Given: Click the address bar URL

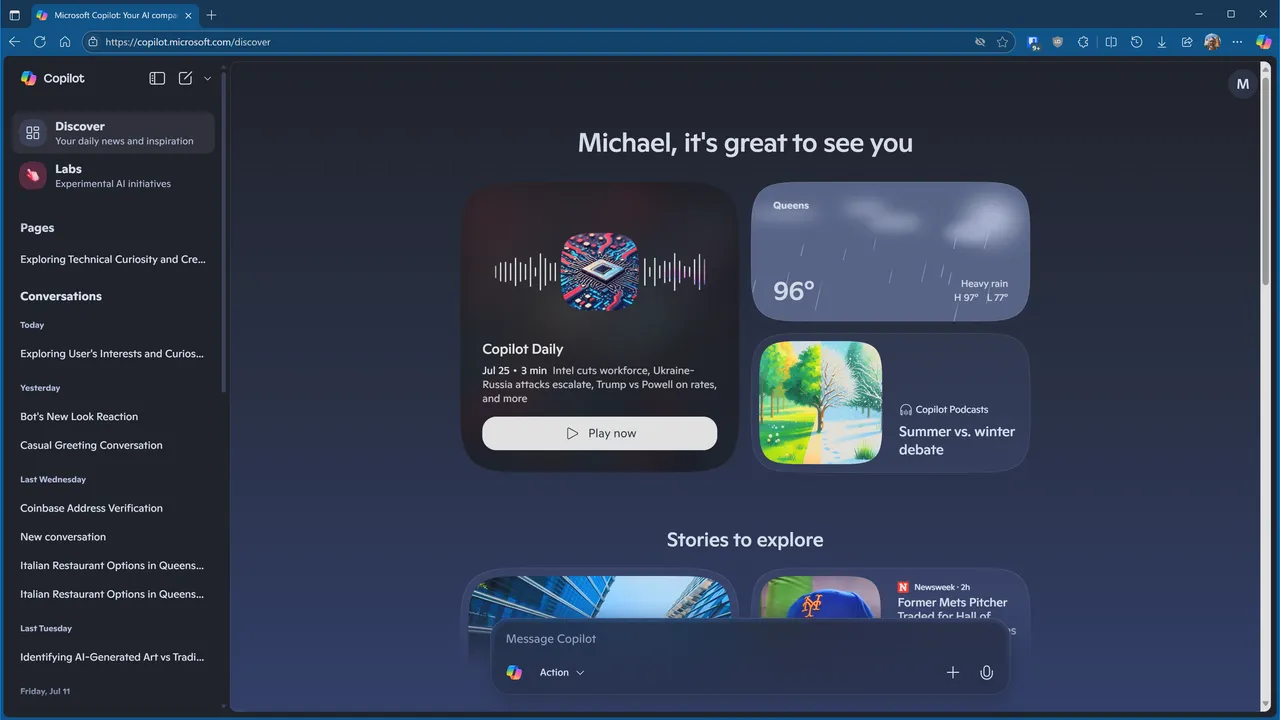Looking at the screenshot, I should click(x=188, y=42).
